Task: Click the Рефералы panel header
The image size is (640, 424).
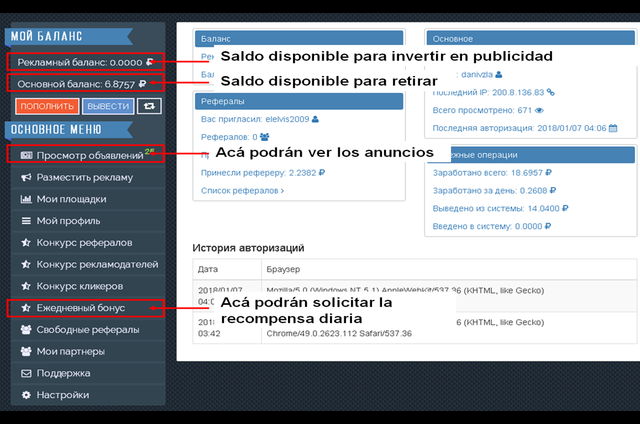Action: 299,101
